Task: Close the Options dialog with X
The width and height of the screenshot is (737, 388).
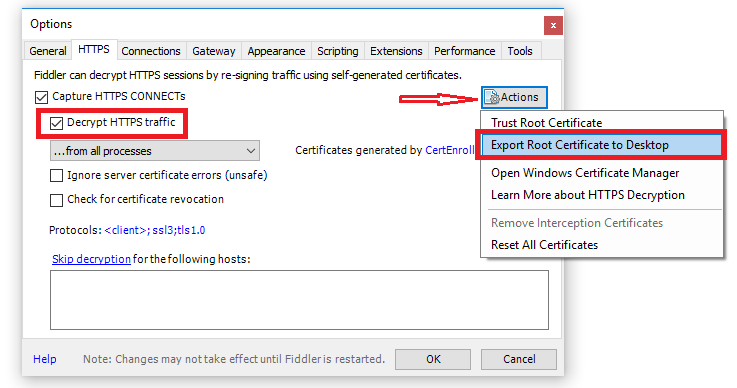Action: click(x=553, y=25)
